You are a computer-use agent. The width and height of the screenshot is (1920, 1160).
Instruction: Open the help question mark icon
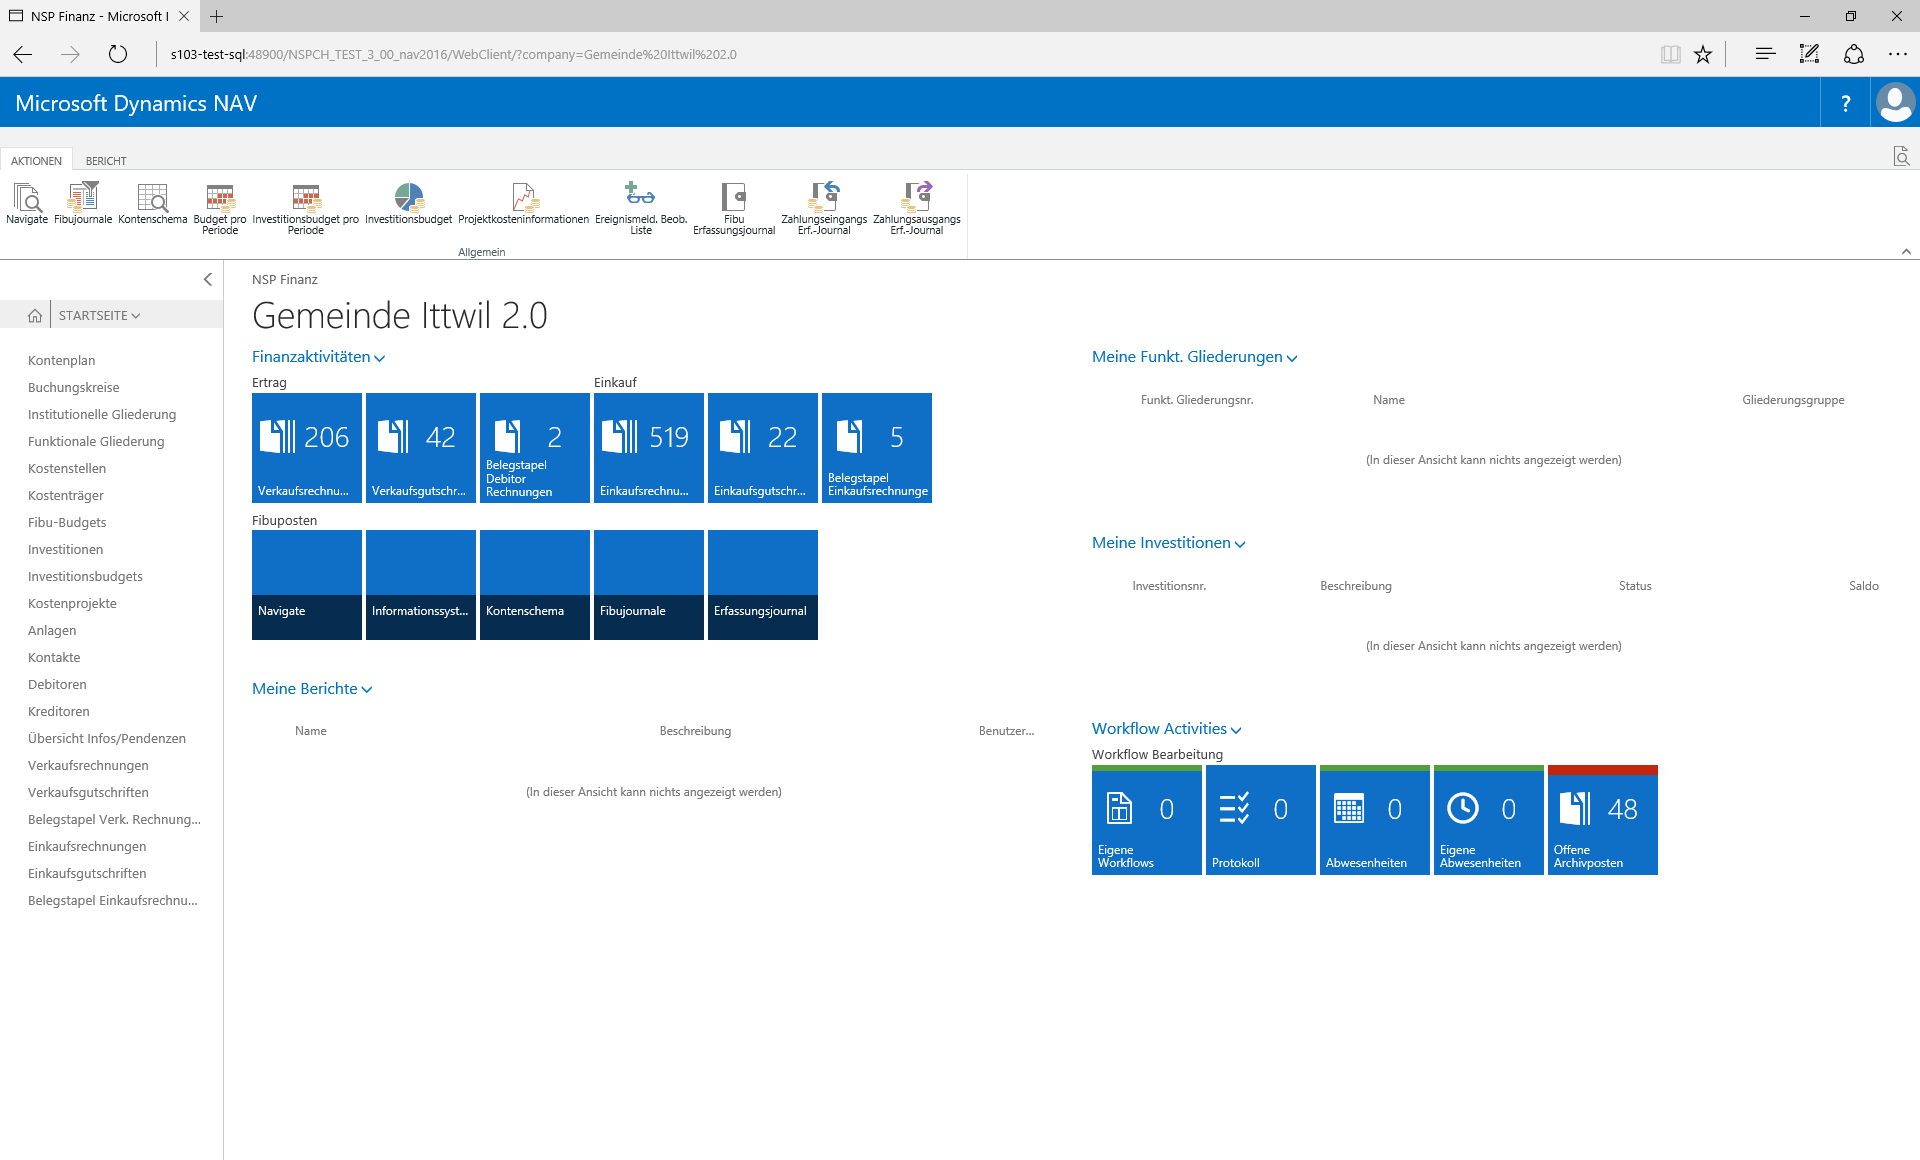click(1845, 103)
